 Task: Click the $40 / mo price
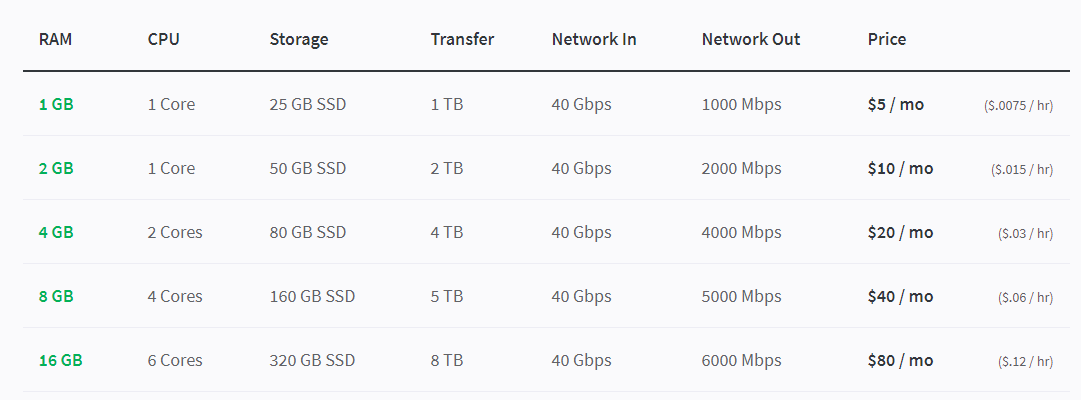click(x=900, y=297)
